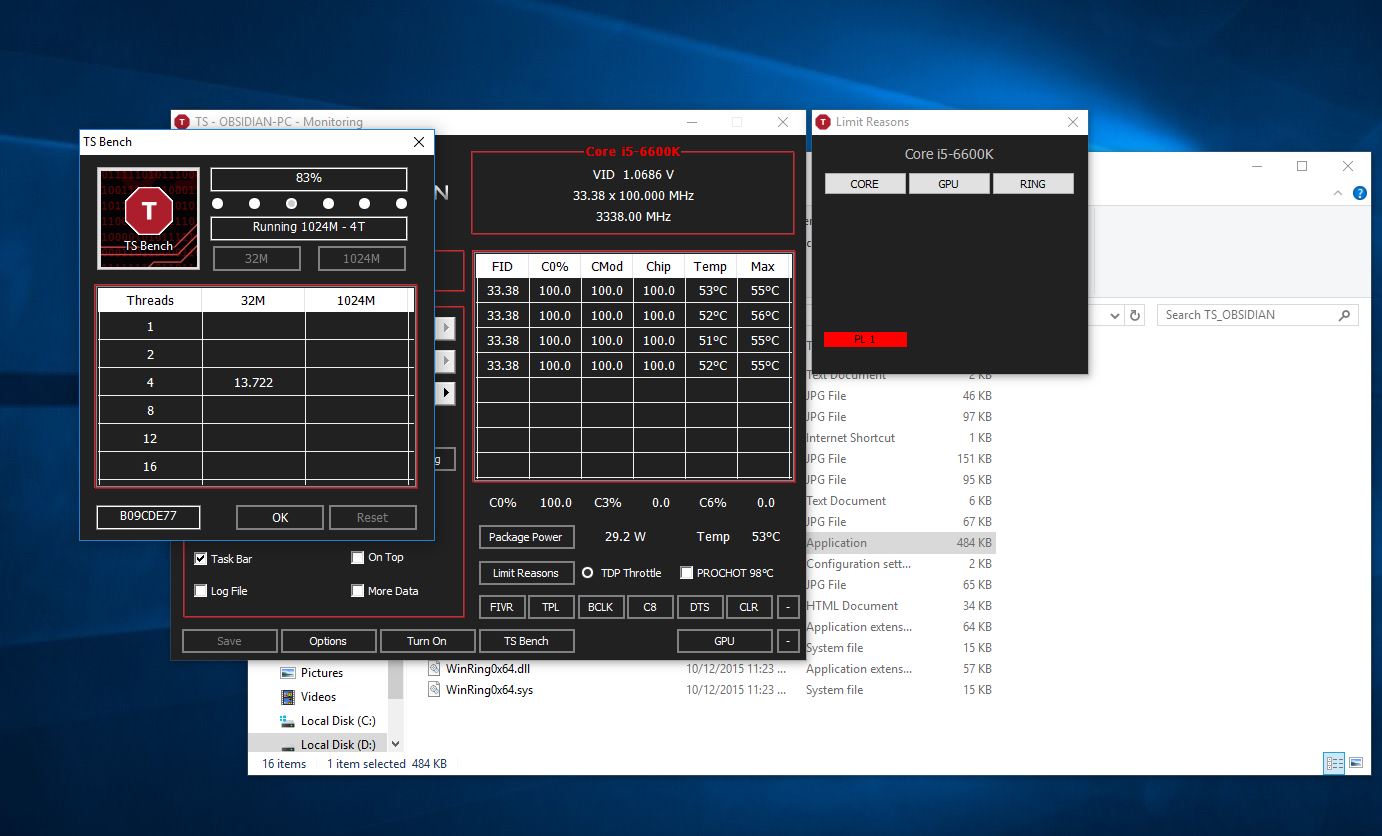Viewport: 1382px width, 836px height.
Task: Click OK in TS Bench dialog
Action: pyautogui.click(x=280, y=517)
